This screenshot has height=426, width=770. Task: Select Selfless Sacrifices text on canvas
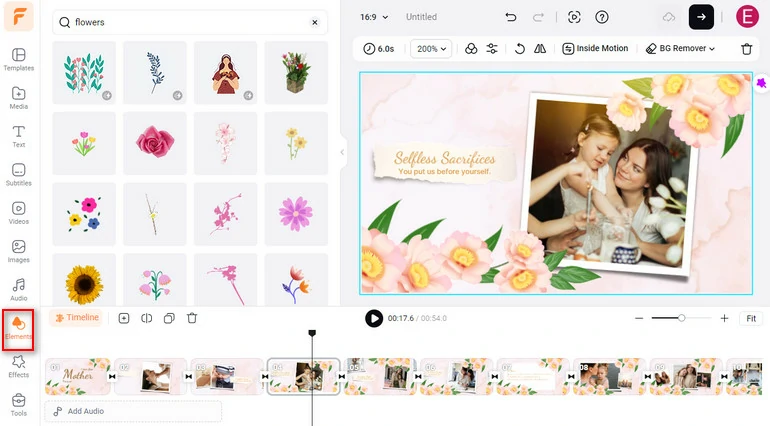click(x=445, y=158)
